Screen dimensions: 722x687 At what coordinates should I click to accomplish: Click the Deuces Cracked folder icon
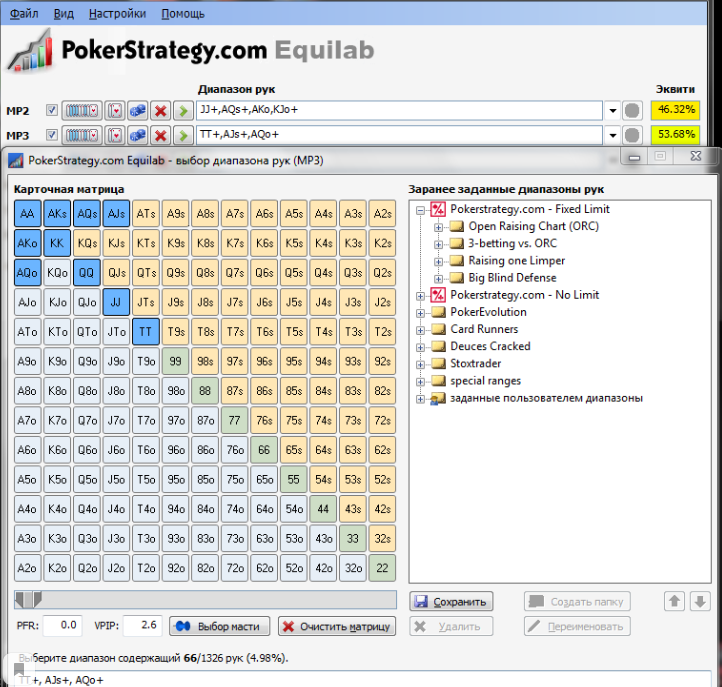pyautogui.click(x=438, y=347)
